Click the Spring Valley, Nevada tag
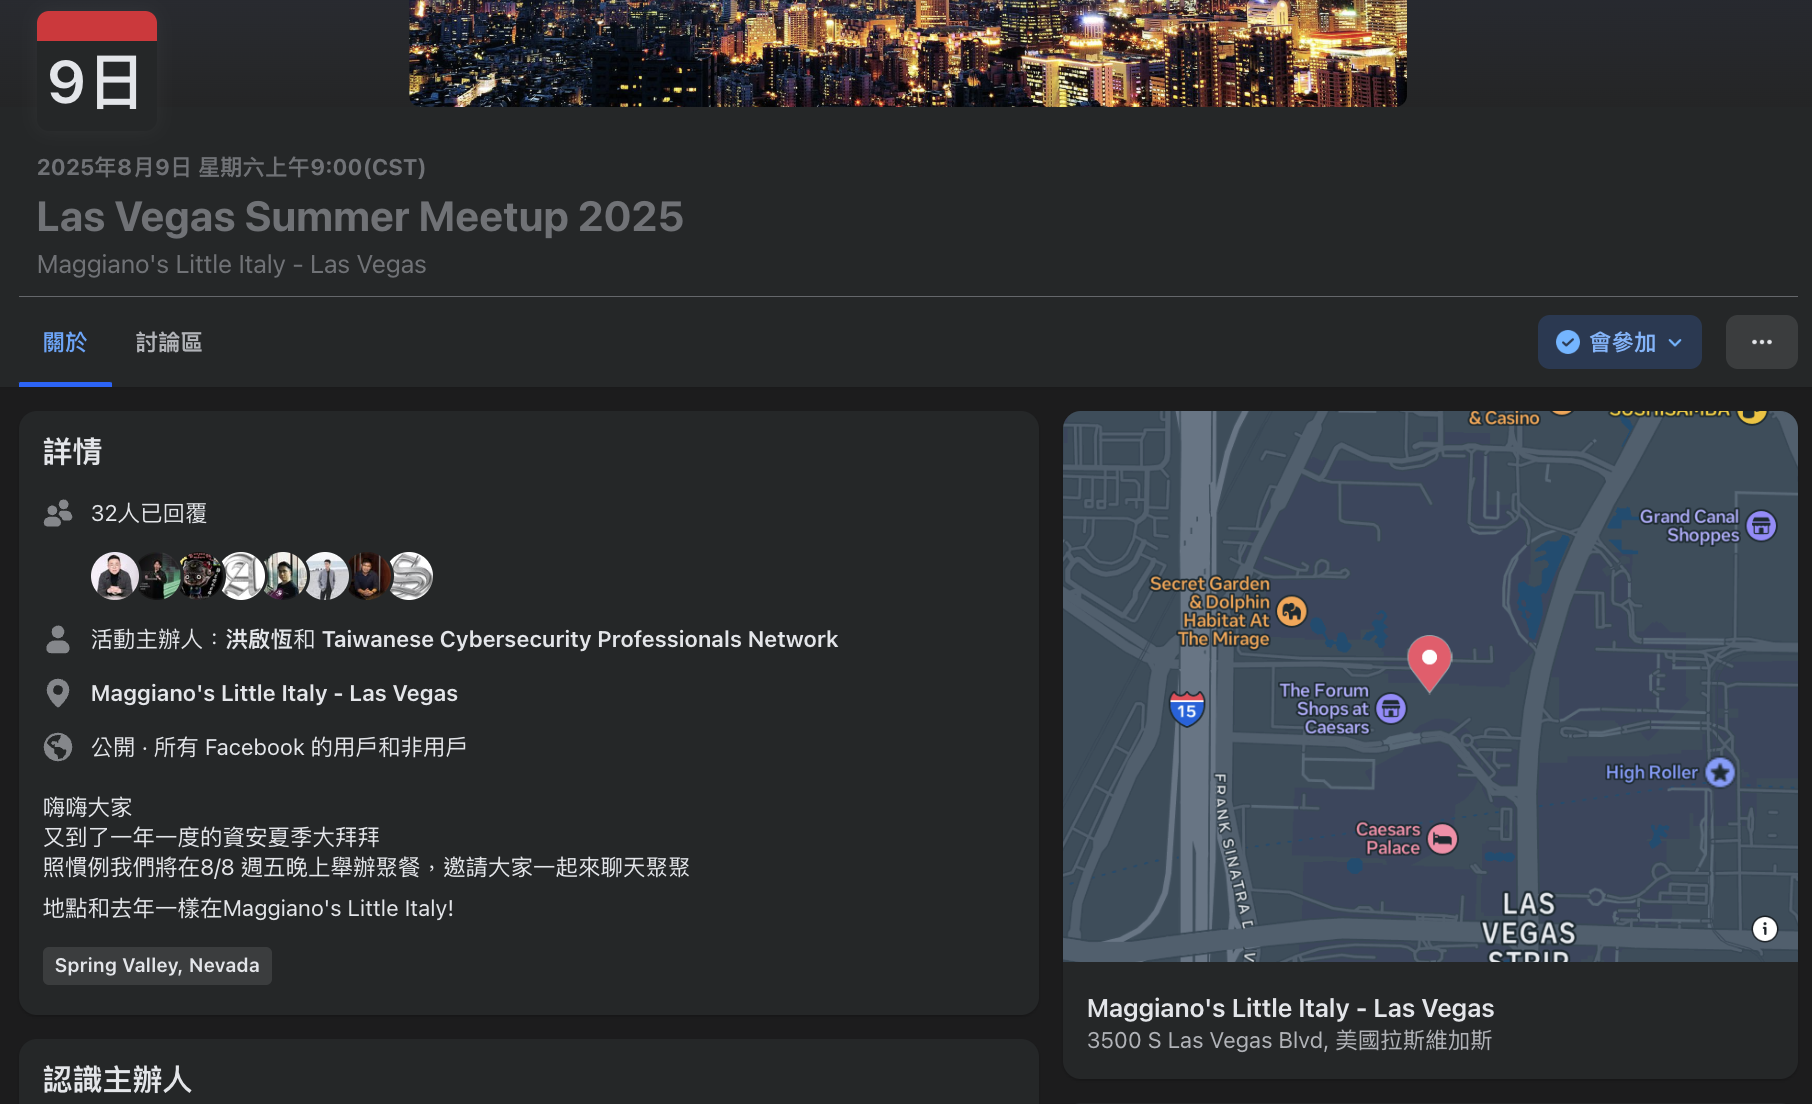Image resolution: width=1812 pixels, height=1104 pixels. point(157,965)
